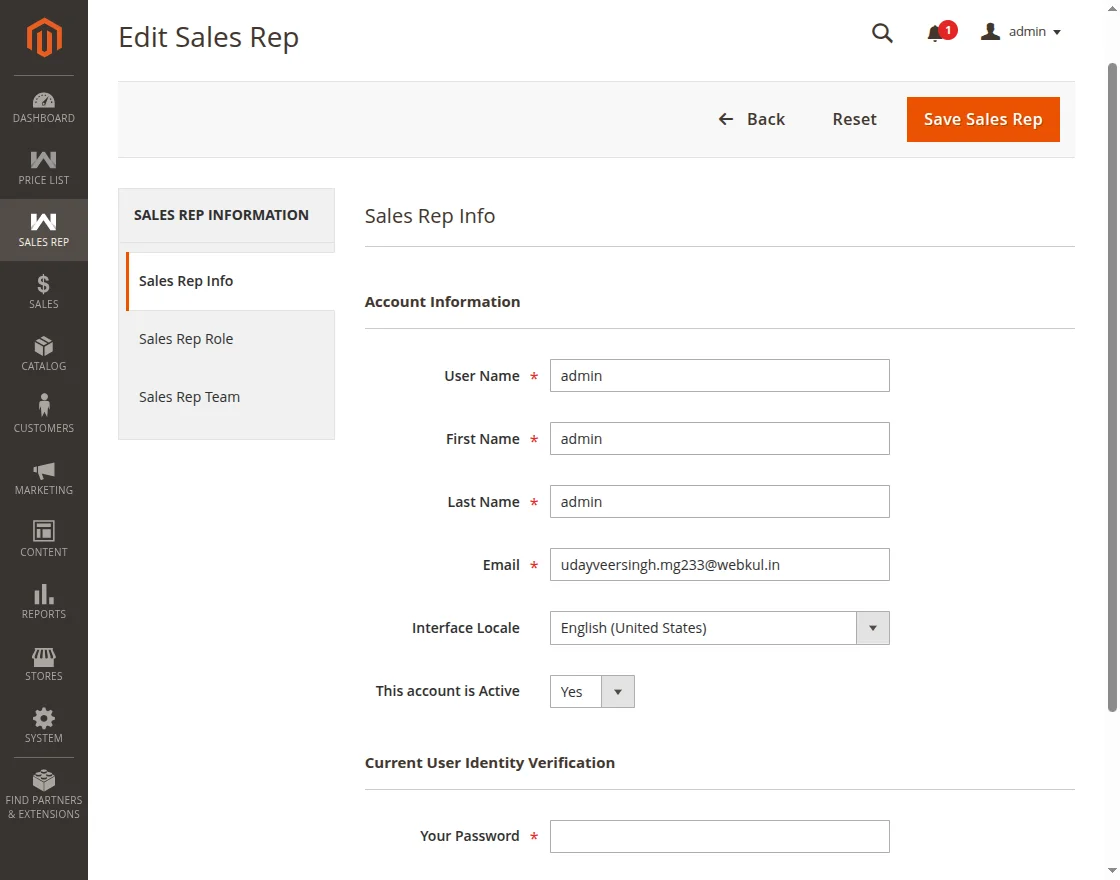Click the Save Sales Rep button
Image resolution: width=1120 pixels, height=880 pixels.
click(983, 119)
